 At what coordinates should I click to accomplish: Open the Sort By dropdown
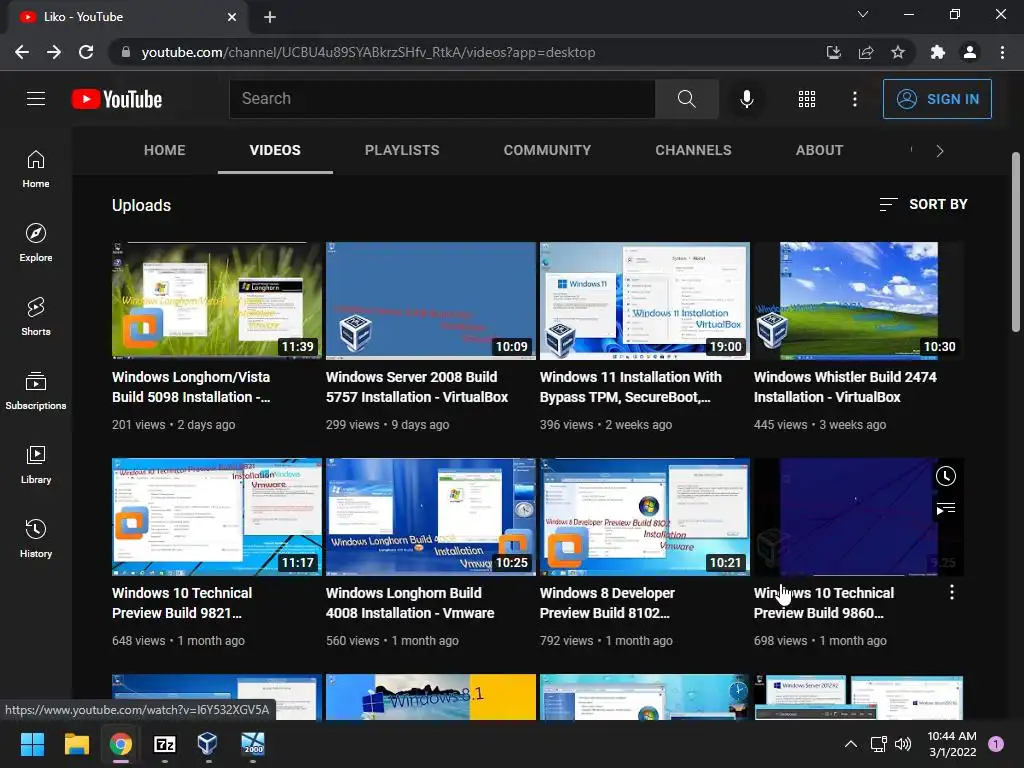[923, 204]
